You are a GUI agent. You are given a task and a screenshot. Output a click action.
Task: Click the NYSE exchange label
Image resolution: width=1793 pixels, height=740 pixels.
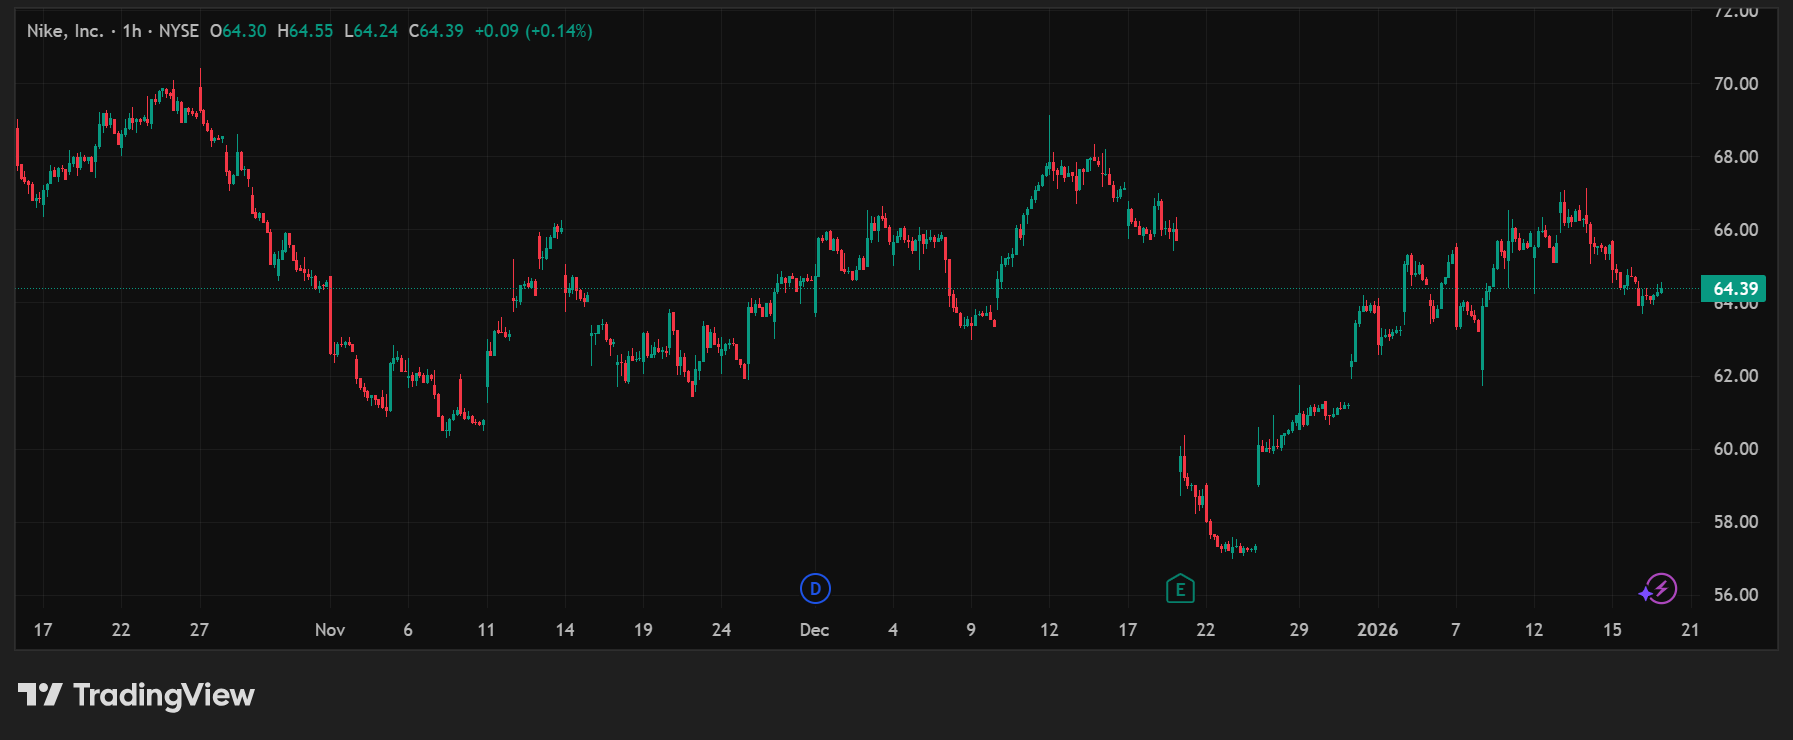[179, 31]
